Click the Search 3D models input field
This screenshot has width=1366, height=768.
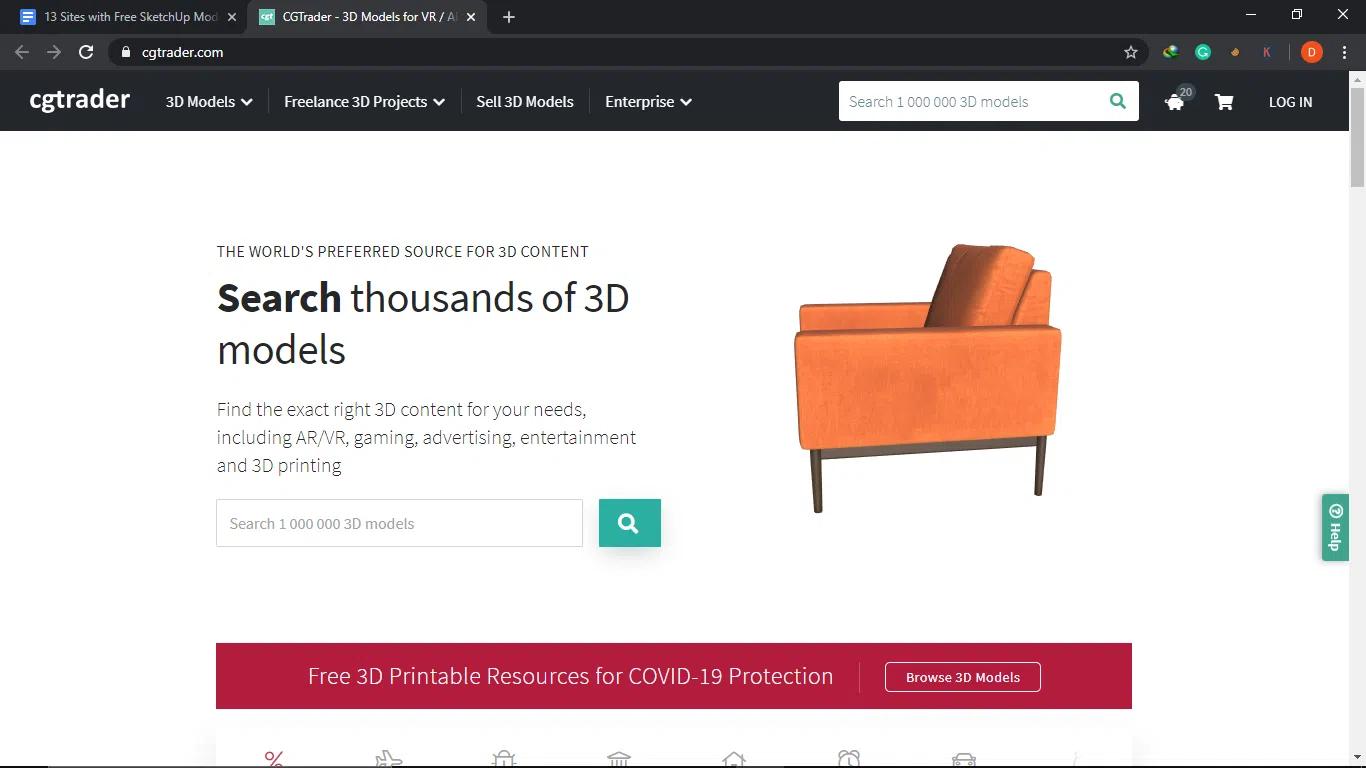[399, 523]
